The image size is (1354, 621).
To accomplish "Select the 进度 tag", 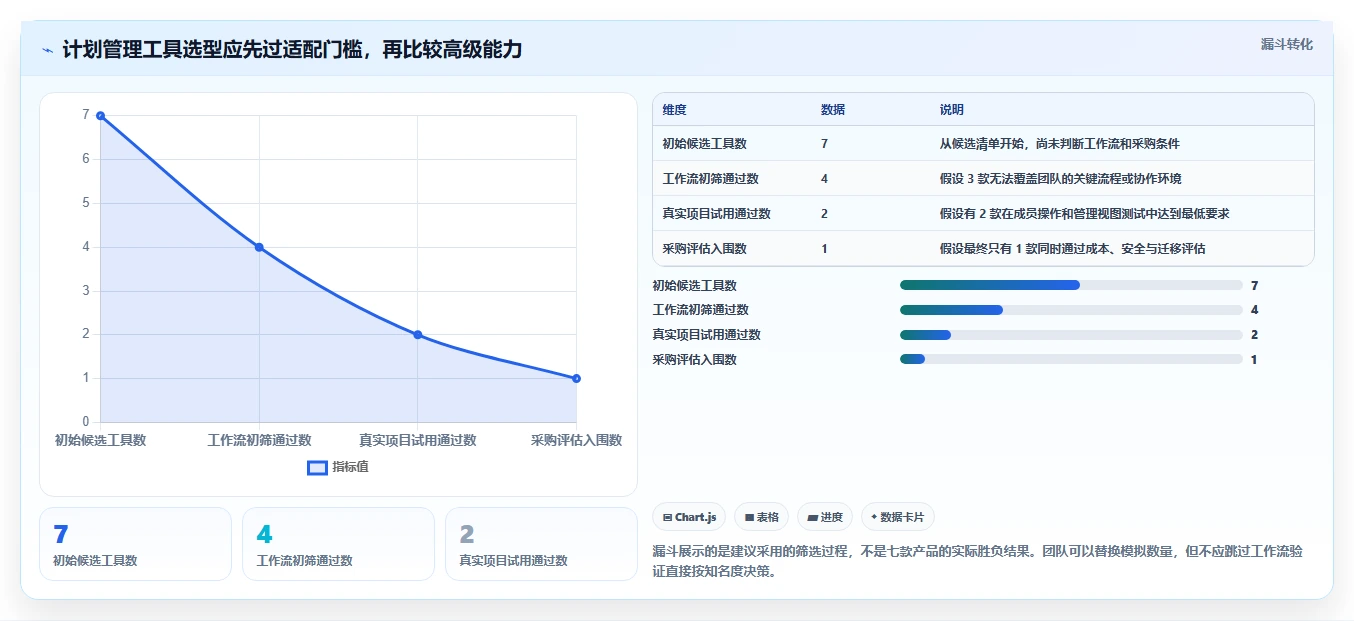I will (825, 517).
